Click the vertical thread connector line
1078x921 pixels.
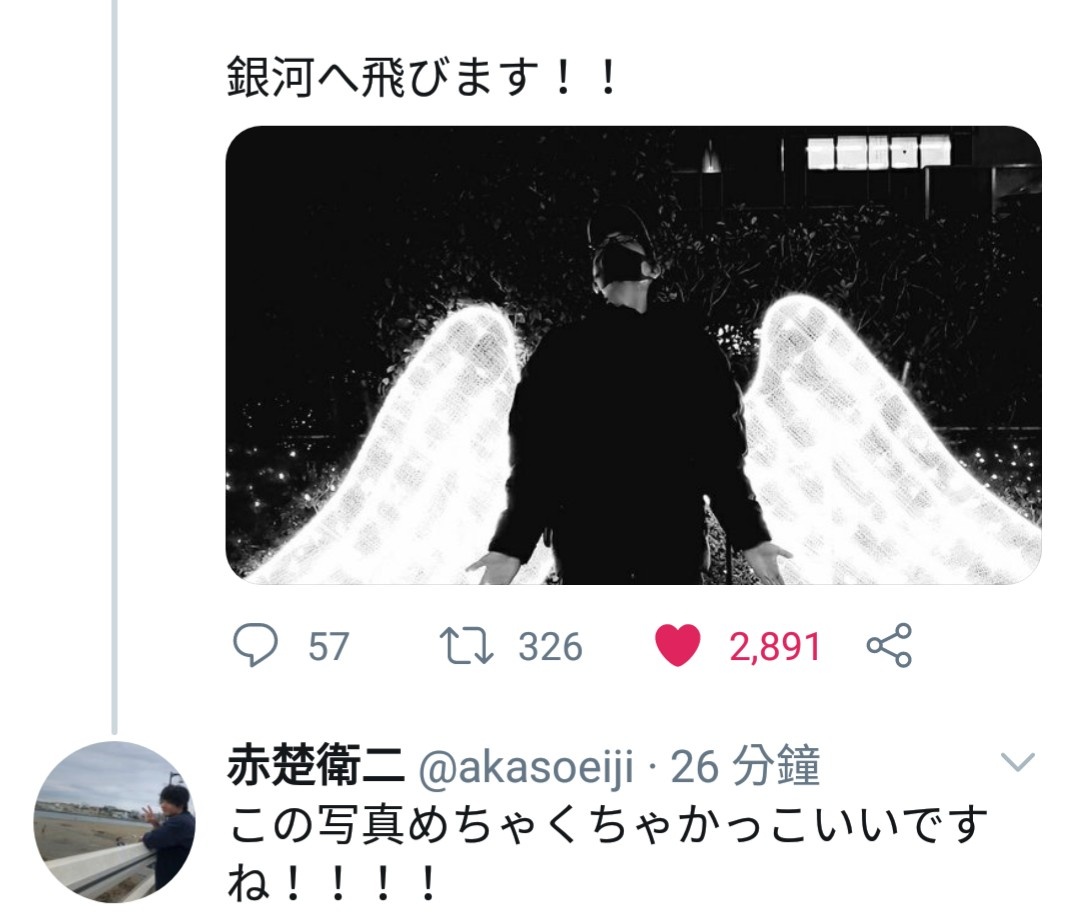[x=114, y=366]
